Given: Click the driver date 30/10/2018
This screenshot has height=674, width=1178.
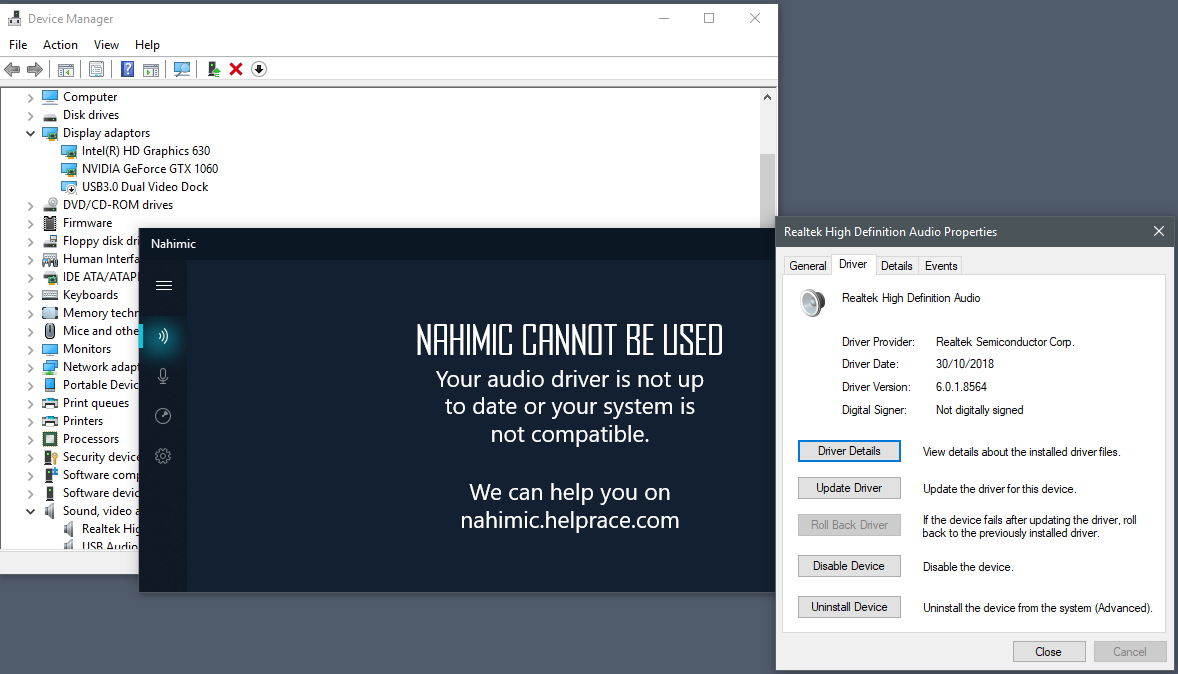Looking at the screenshot, I should (965, 364).
